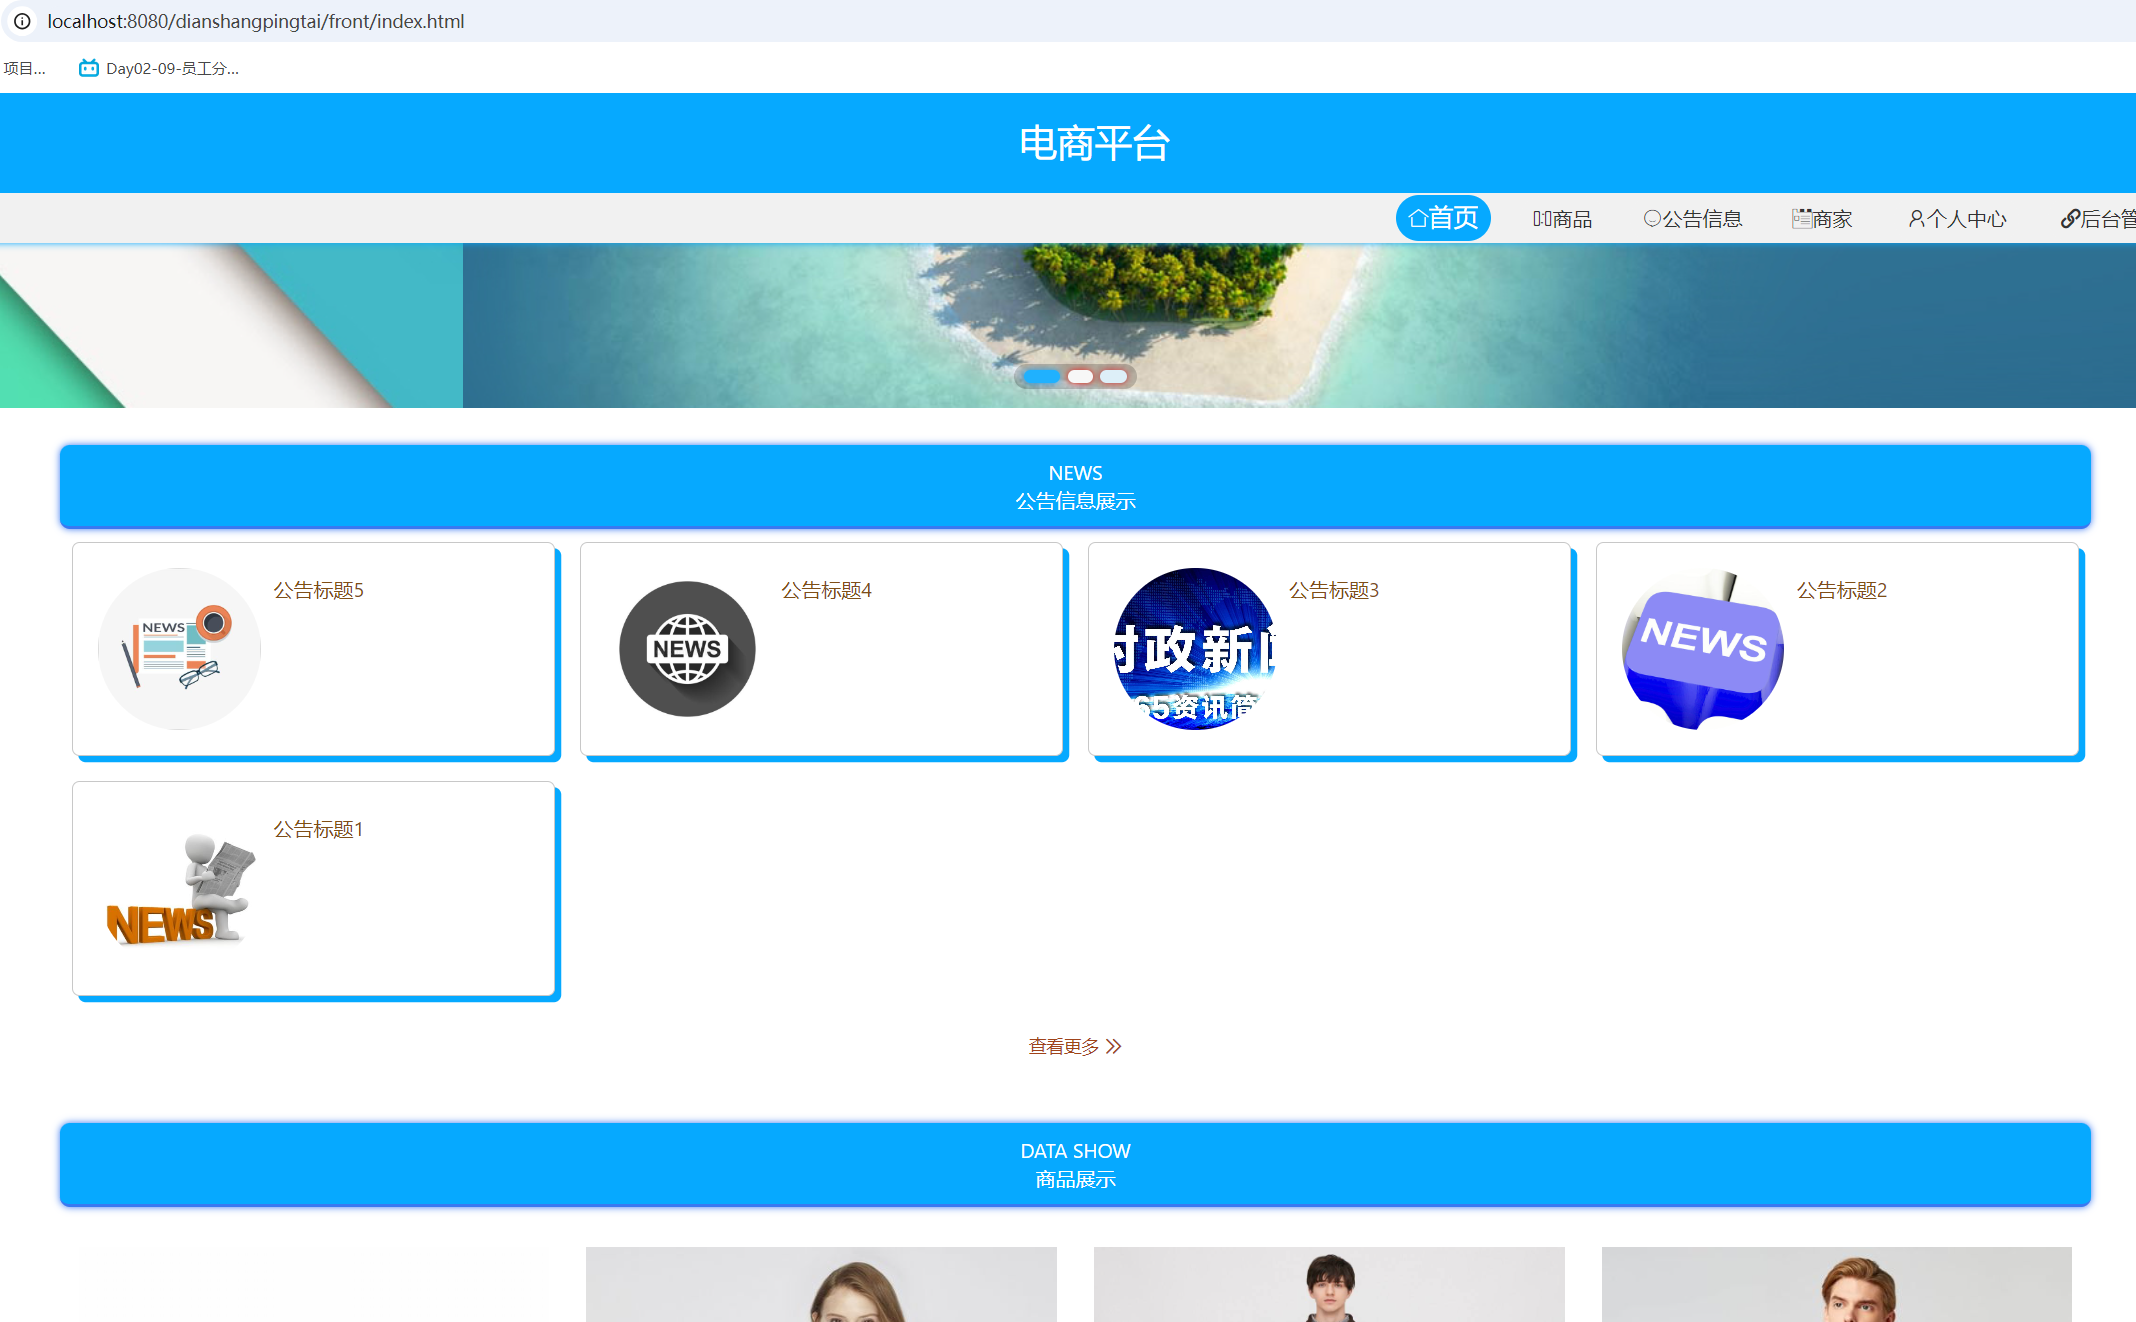Open the 商品 navigation menu item
This screenshot has width=2136, height=1322.
click(1562, 219)
